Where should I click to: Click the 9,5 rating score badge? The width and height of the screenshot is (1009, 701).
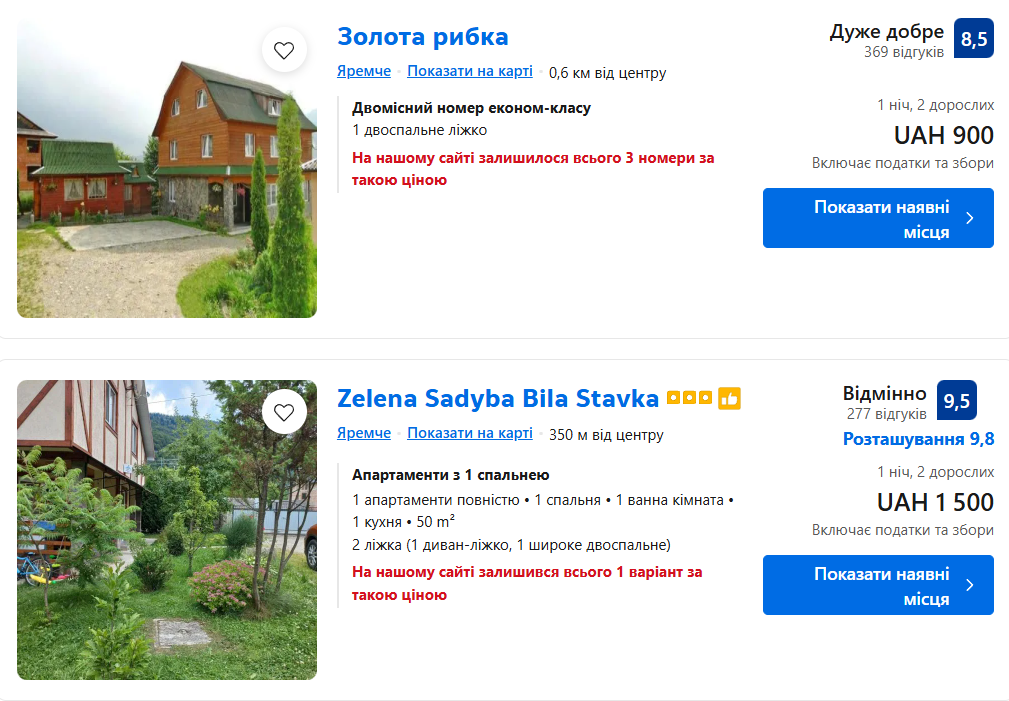957,401
